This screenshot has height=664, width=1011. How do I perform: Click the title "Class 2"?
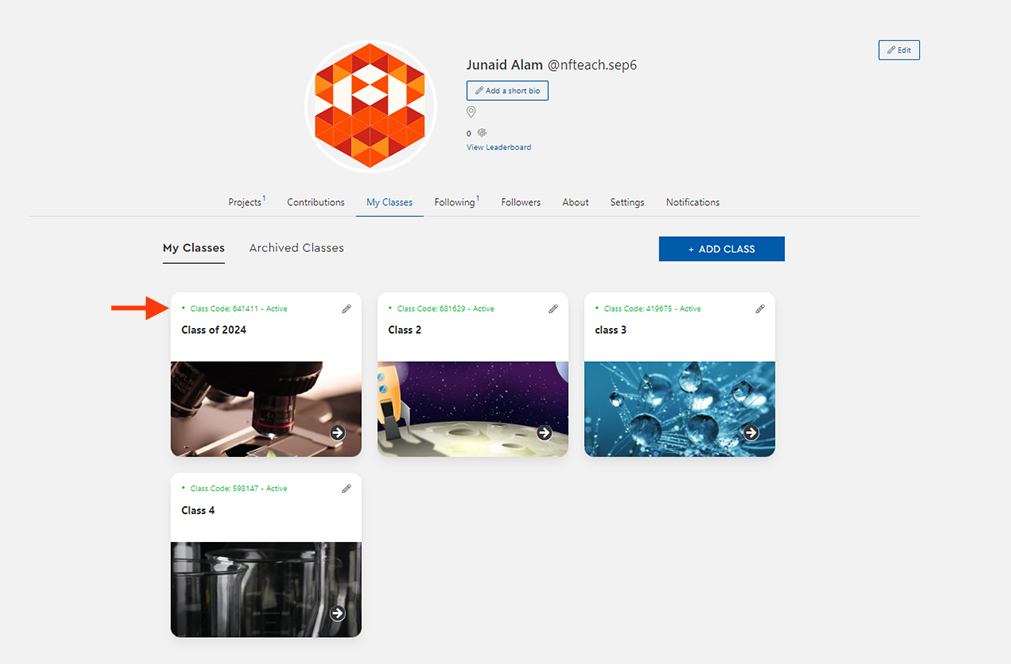404,330
